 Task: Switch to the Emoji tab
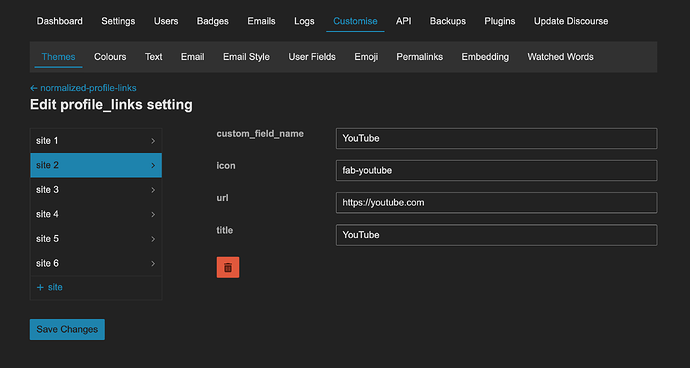366,57
